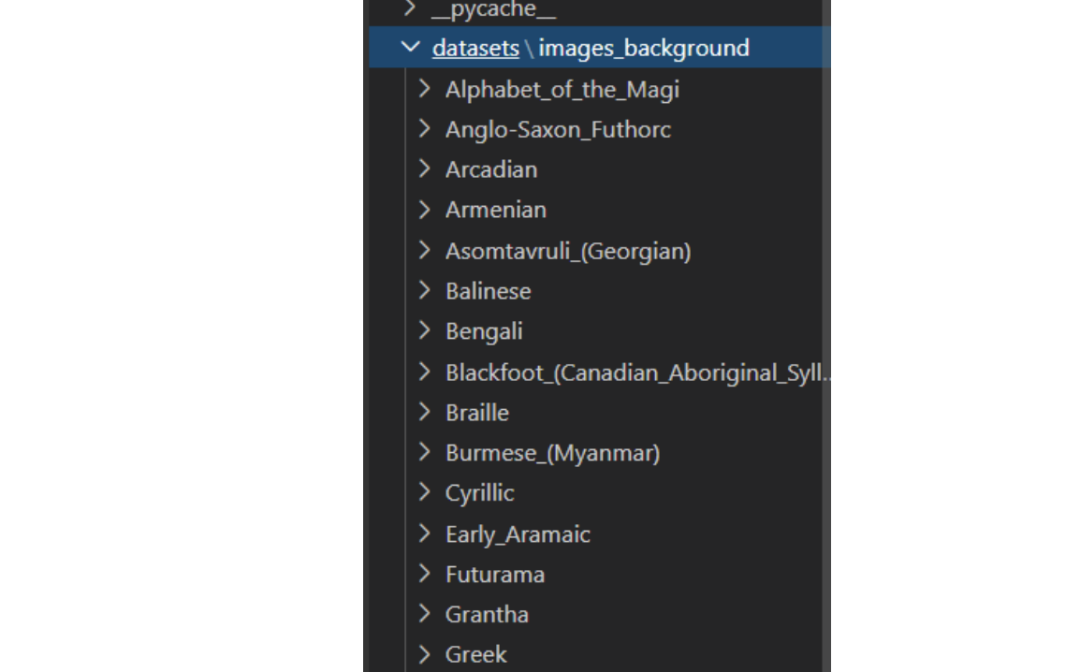1080x672 pixels.
Task: Click the Futurama folder label
Action: 495,574
